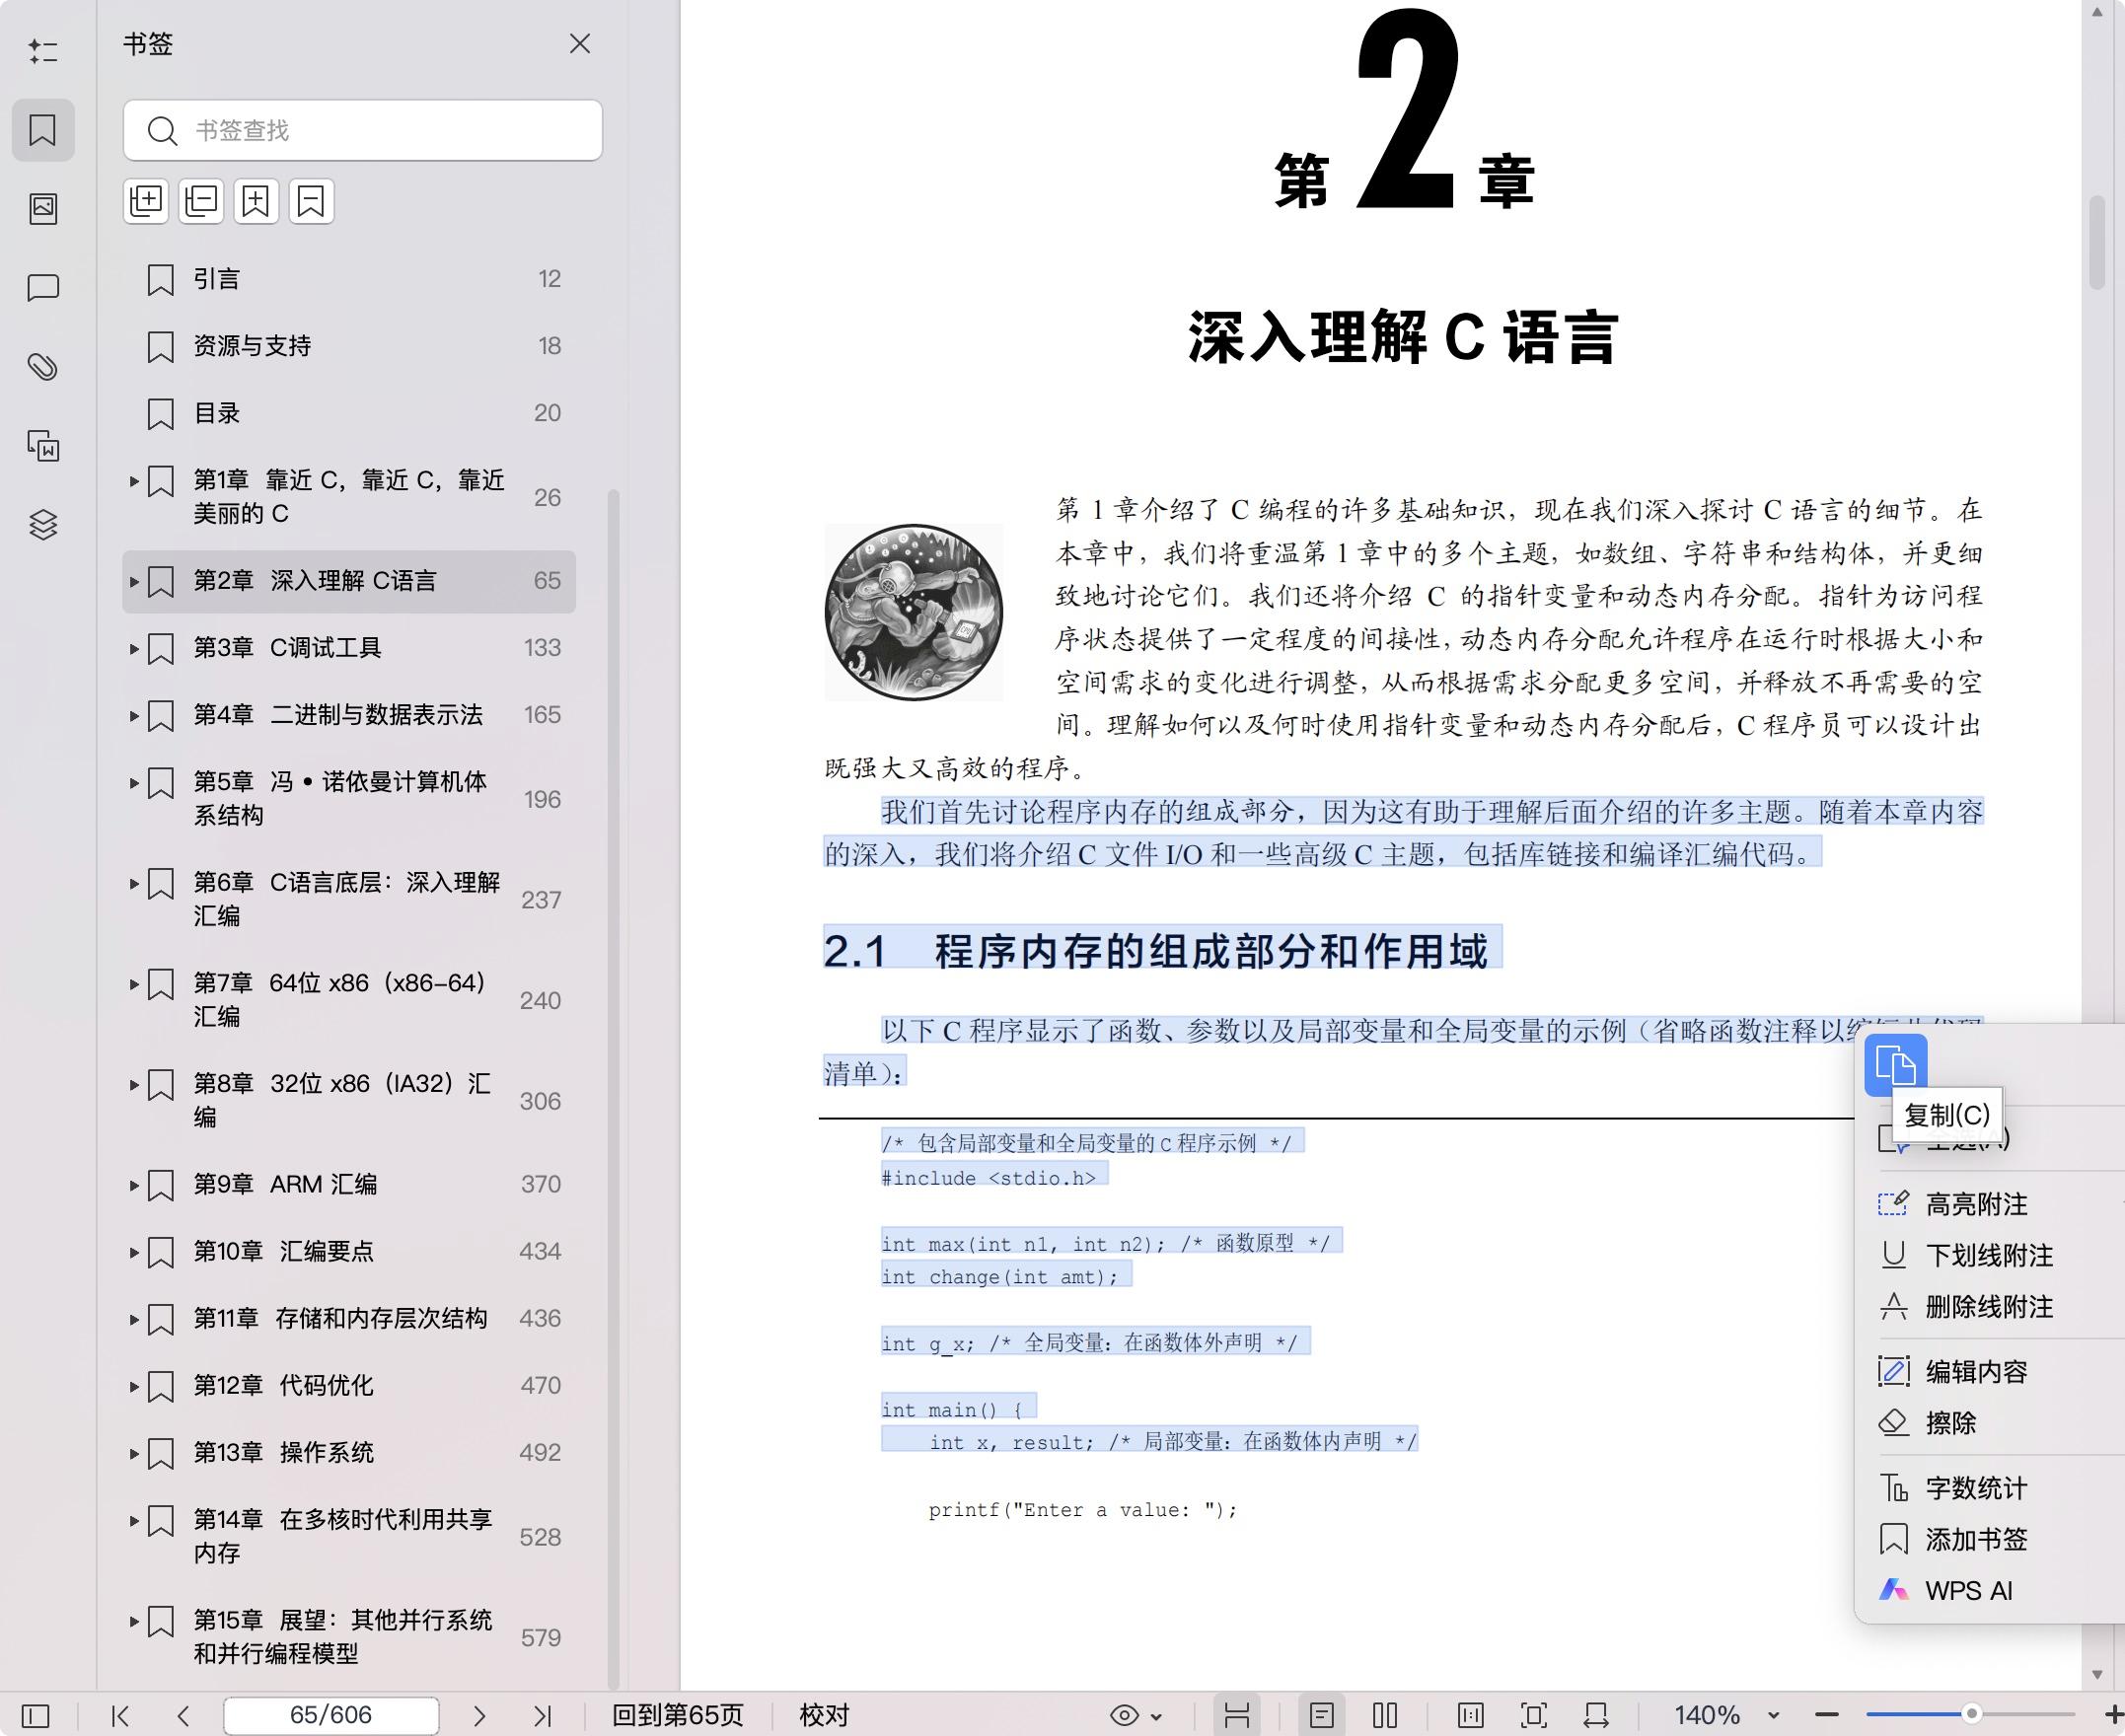Select two-page view

click(1385, 1716)
